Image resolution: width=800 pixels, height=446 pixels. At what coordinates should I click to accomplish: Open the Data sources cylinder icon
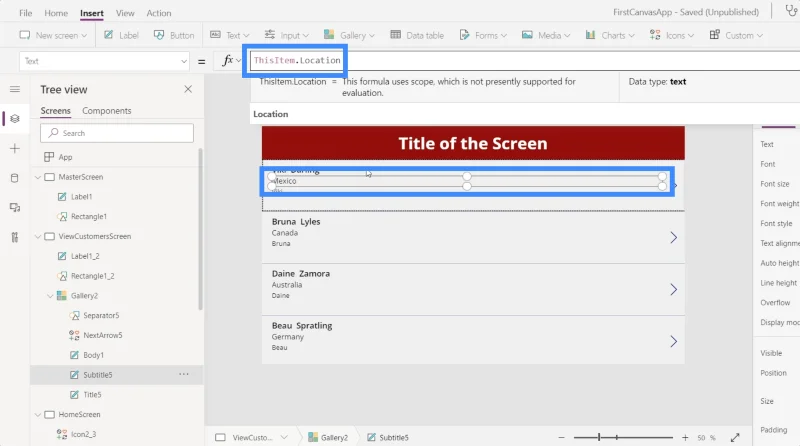tap(15, 178)
